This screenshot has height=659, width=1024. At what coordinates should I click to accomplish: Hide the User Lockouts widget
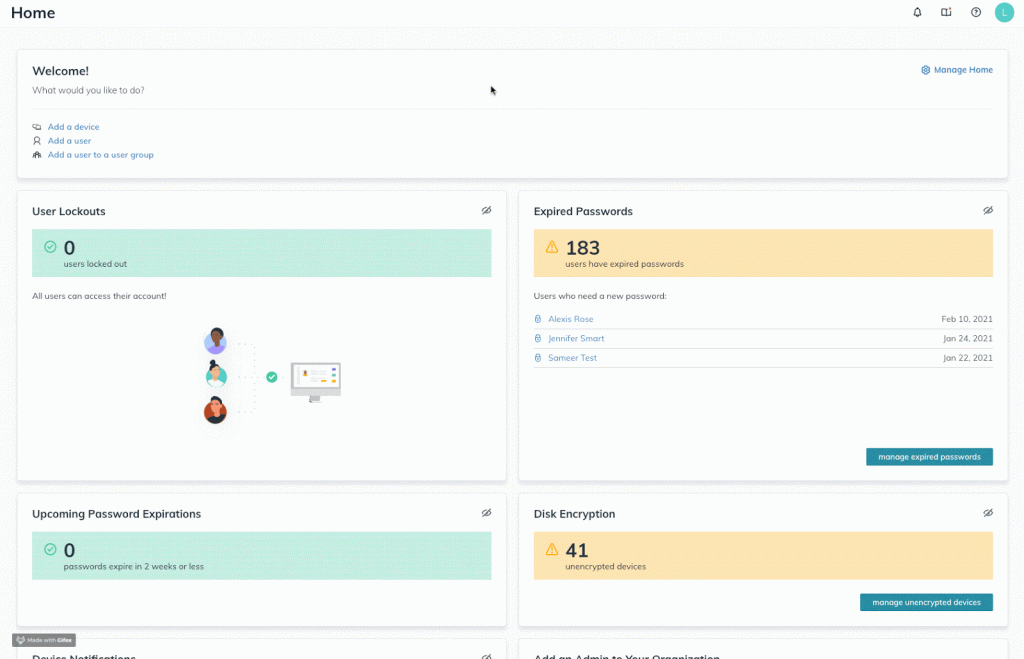click(486, 211)
